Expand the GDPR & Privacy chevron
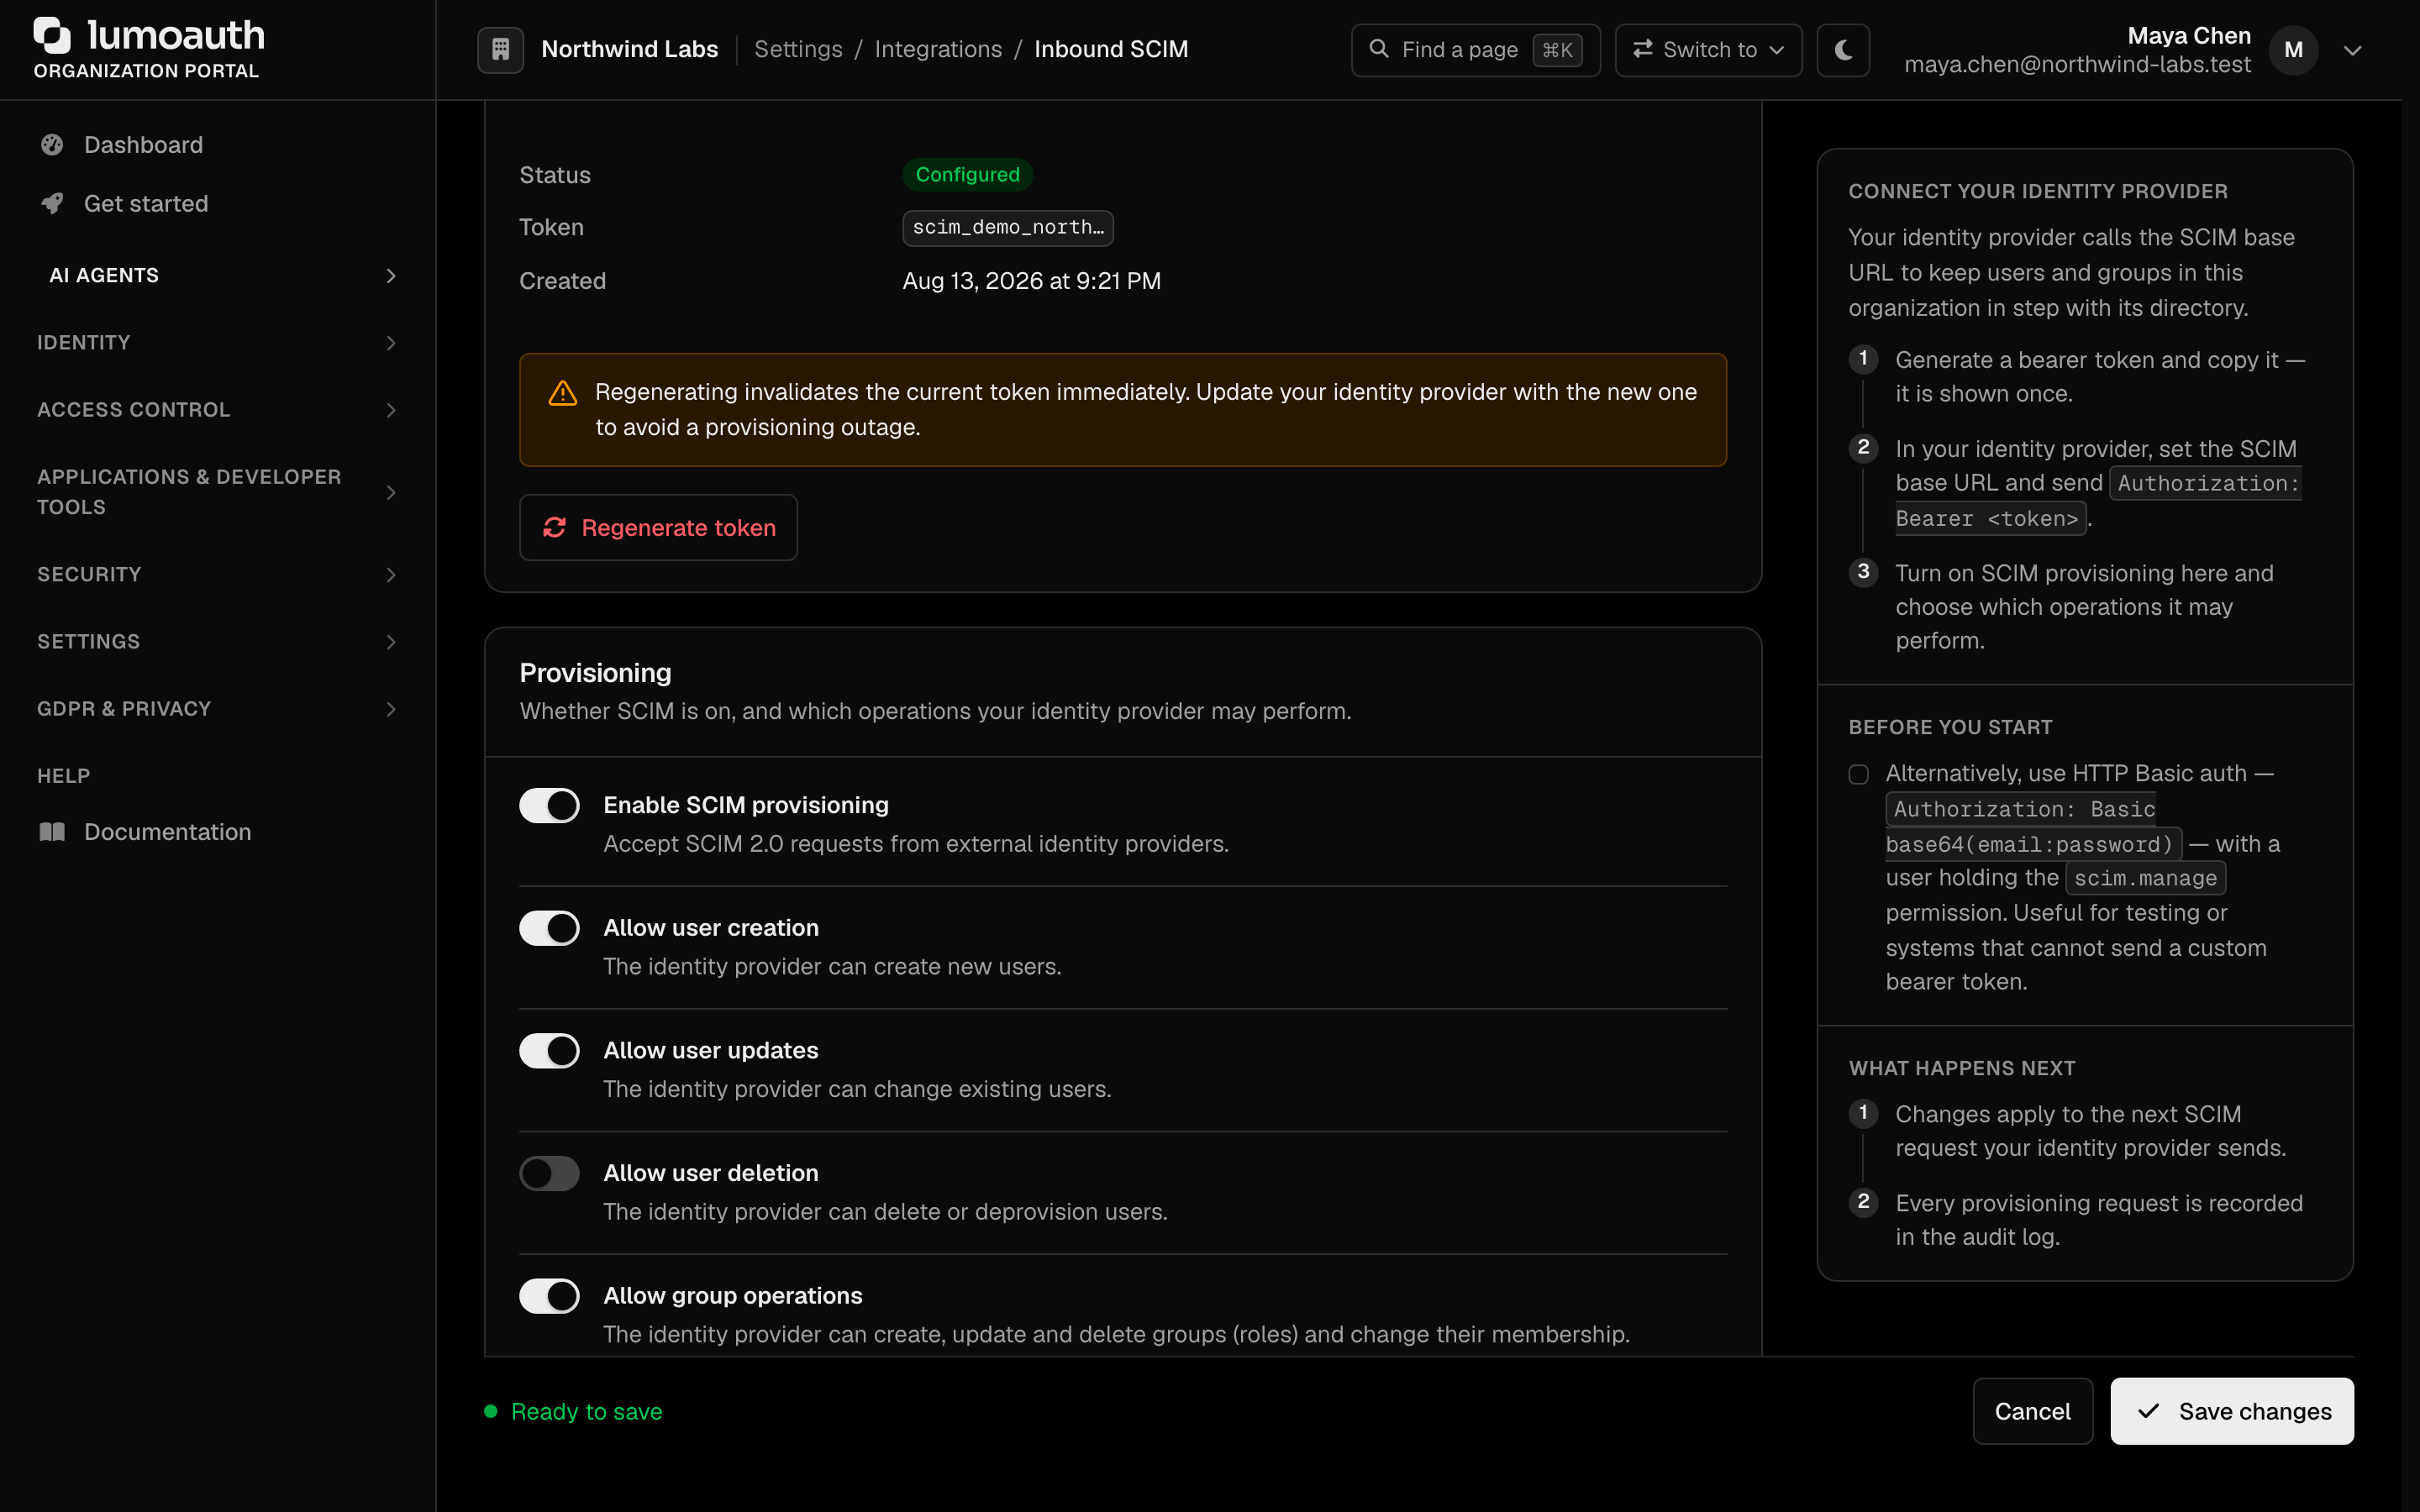Image resolution: width=2420 pixels, height=1512 pixels. tap(391, 709)
